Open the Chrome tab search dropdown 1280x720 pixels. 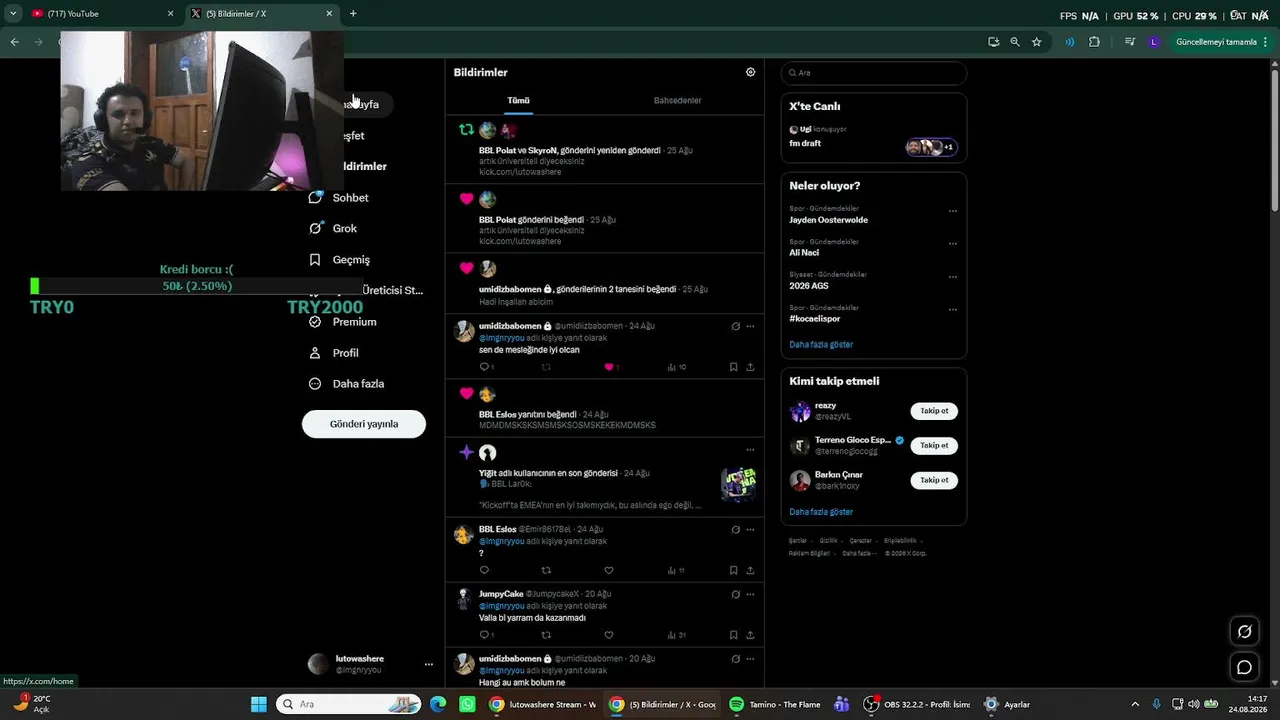click(x=13, y=14)
